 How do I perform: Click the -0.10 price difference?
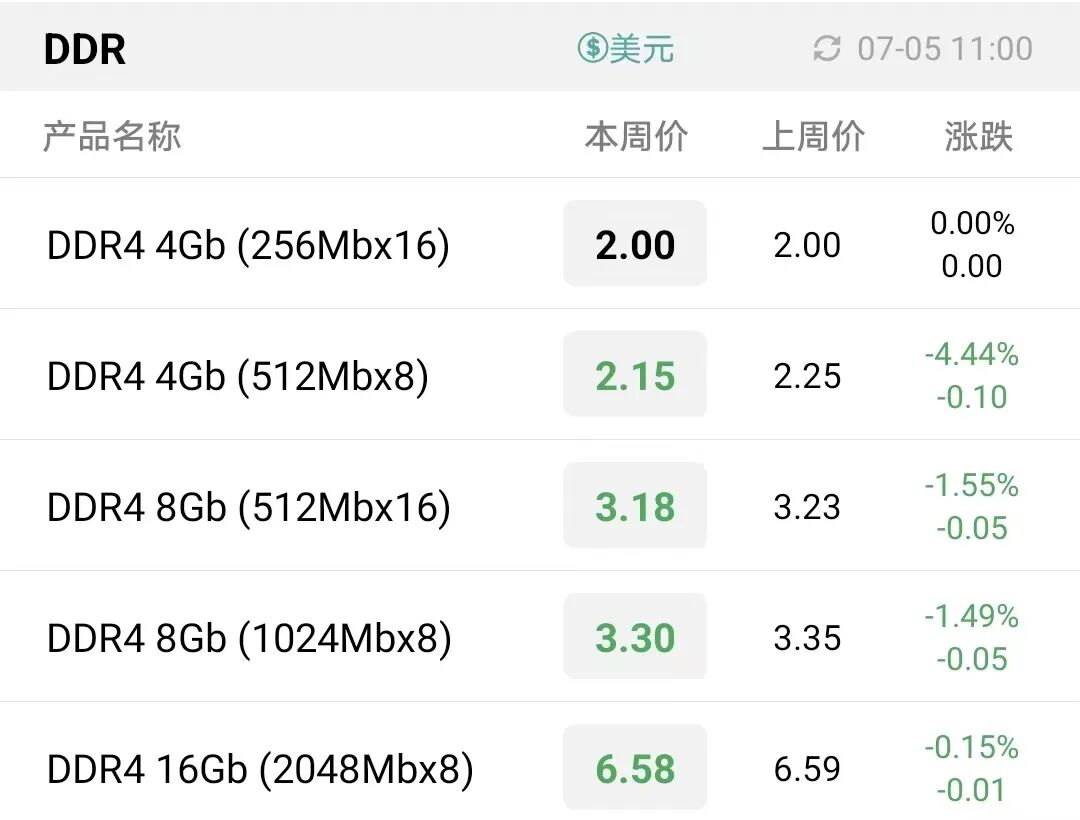click(972, 397)
